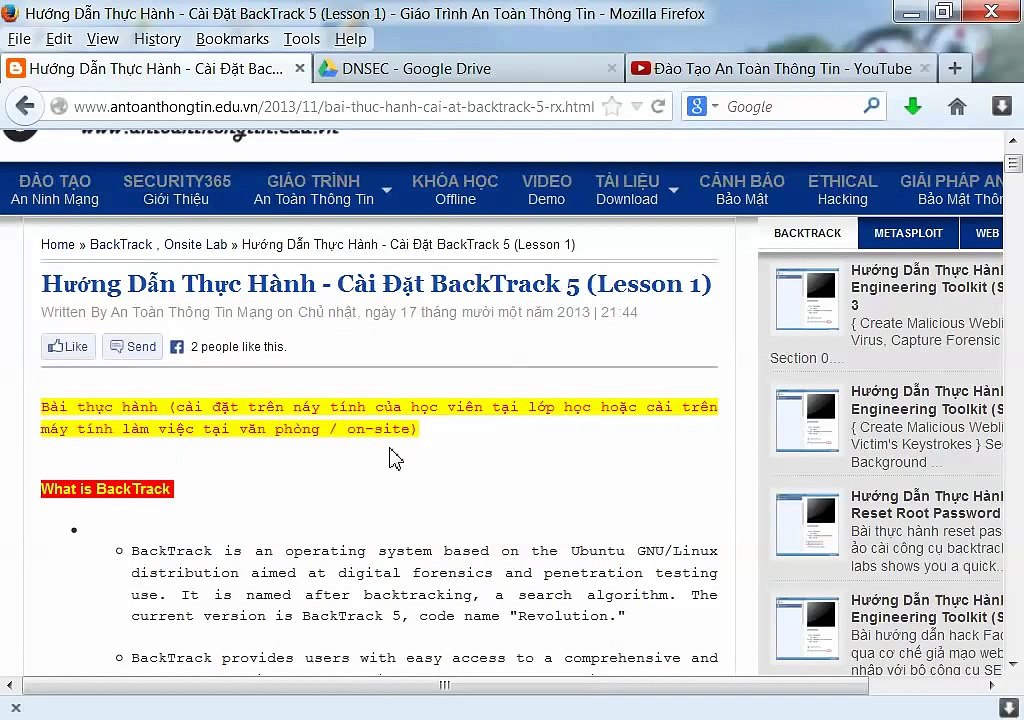Click the BackTrack breadcrumb link

[x=121, y=244]
